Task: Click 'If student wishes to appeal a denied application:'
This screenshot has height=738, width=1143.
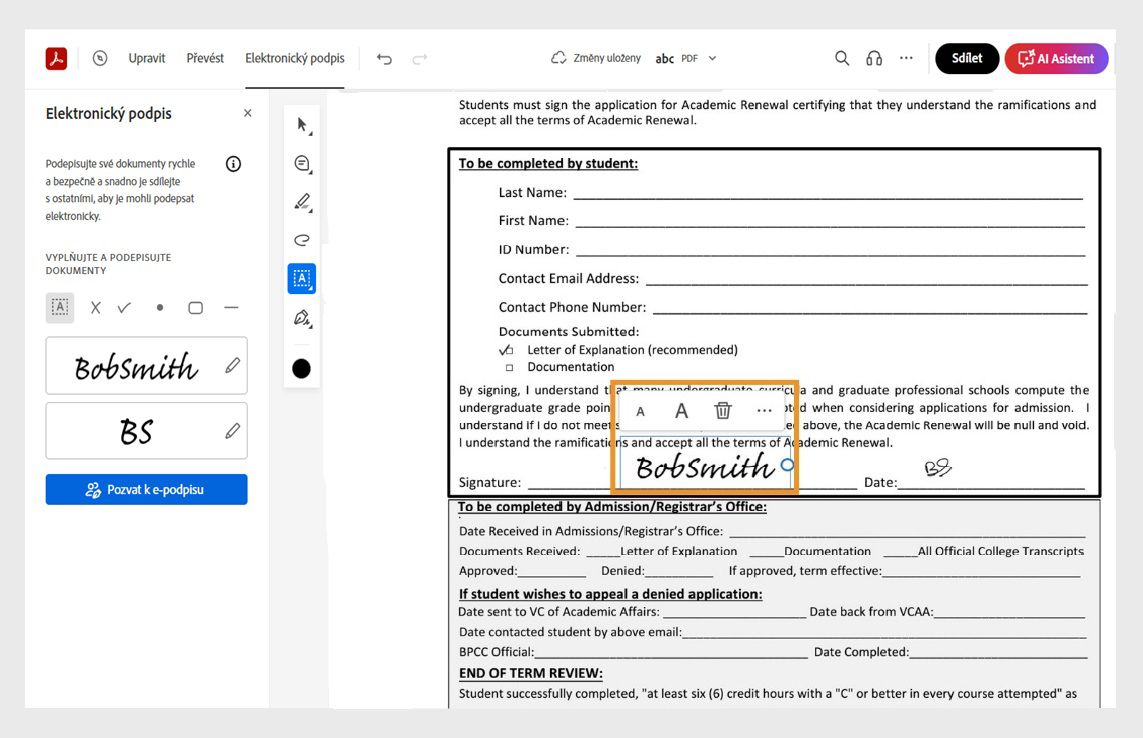Action: pyautogui.click(x=611, y=594)
